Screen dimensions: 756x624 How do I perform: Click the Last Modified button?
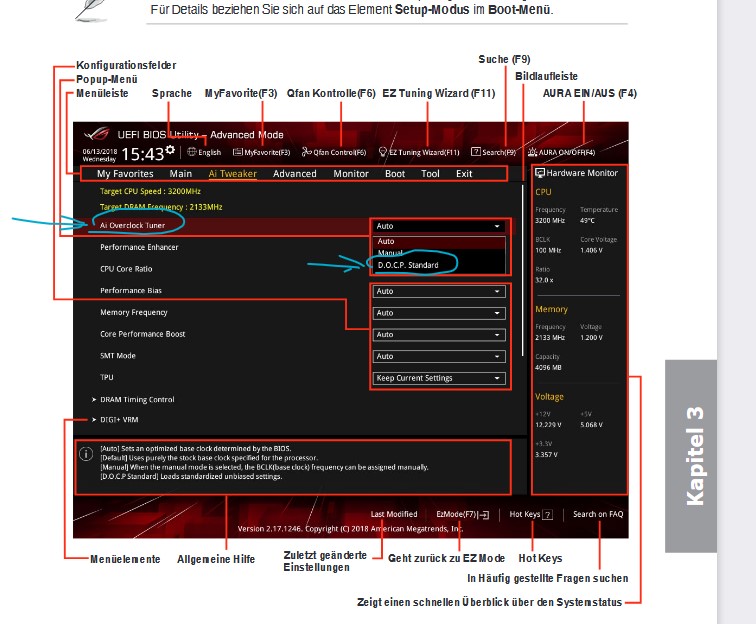click(394, 515)
